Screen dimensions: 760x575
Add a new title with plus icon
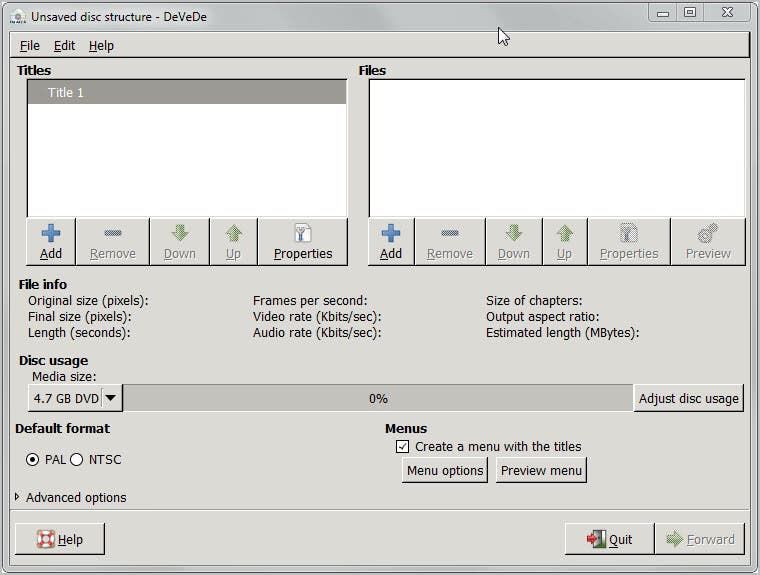click(51, 242)
